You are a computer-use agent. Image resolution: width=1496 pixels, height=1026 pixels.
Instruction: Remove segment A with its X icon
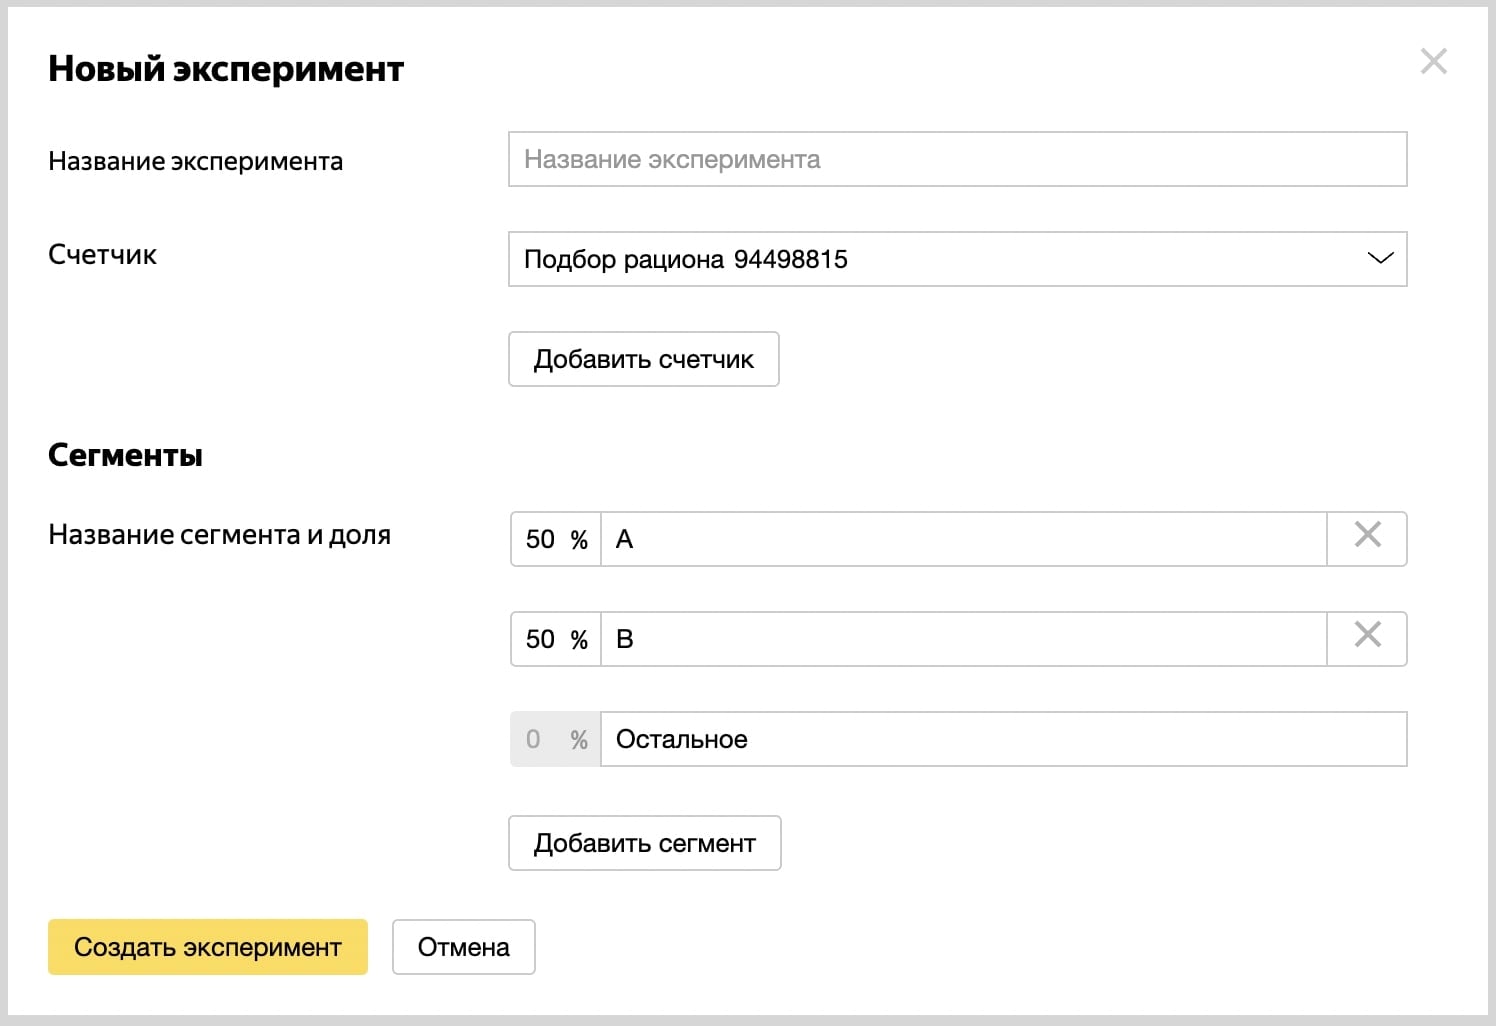[1367, 536]
